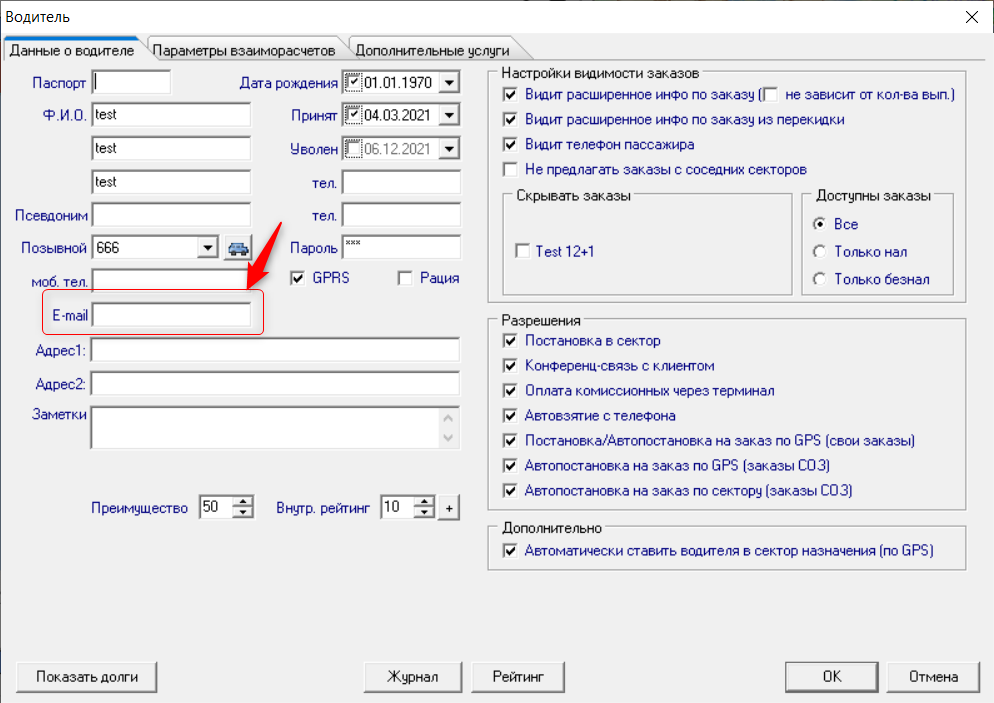Screen dimensions: 994x703
Task: Click the car icon beside Позывной
Action: coord(238,248)
